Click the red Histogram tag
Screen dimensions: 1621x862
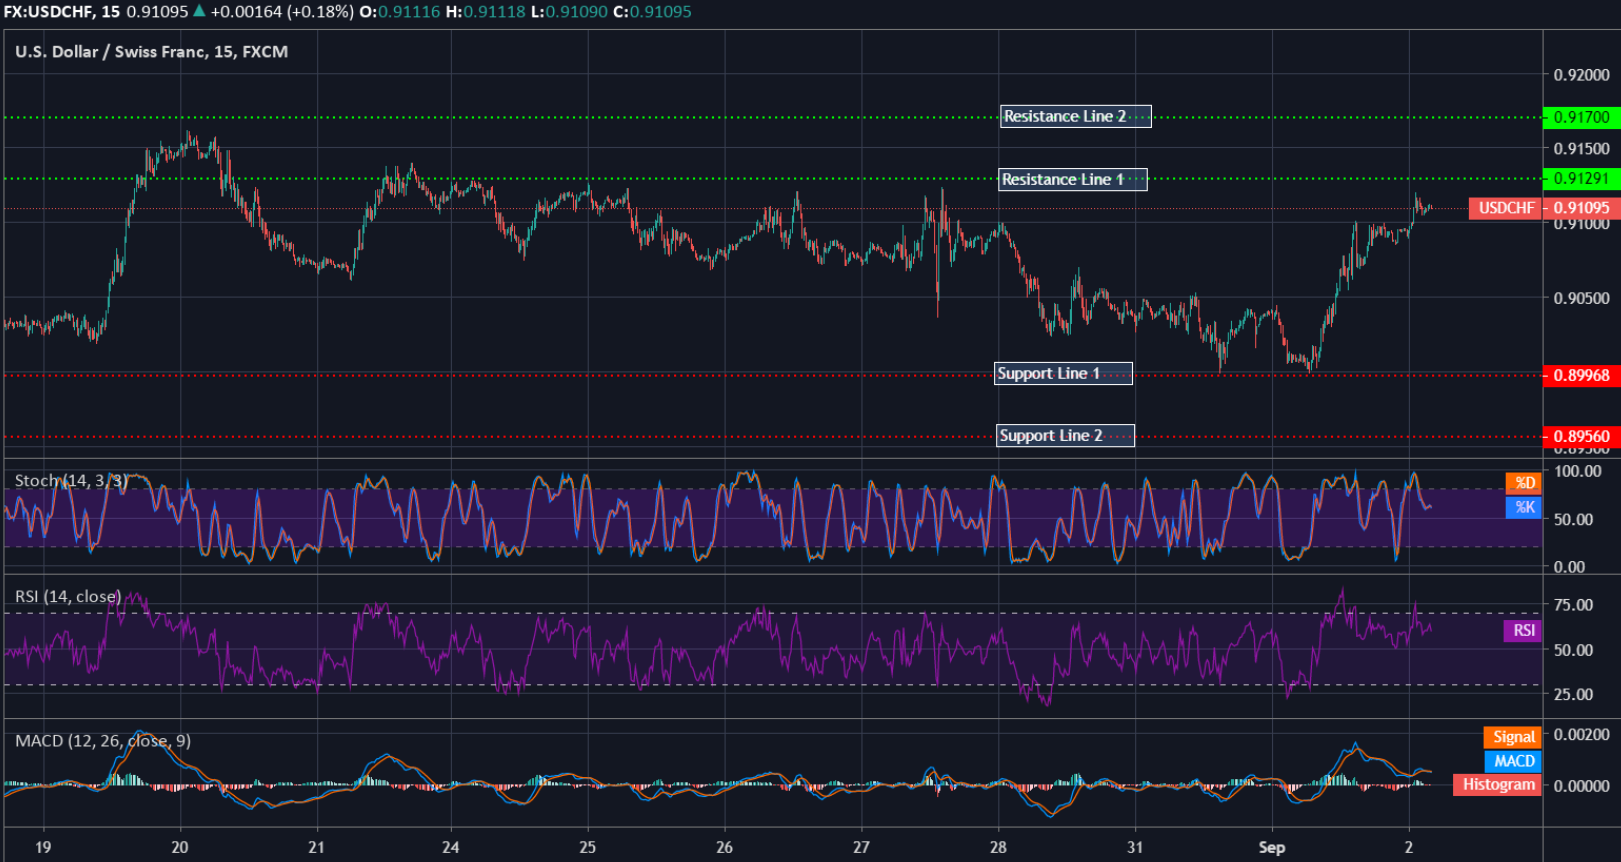1498,785
